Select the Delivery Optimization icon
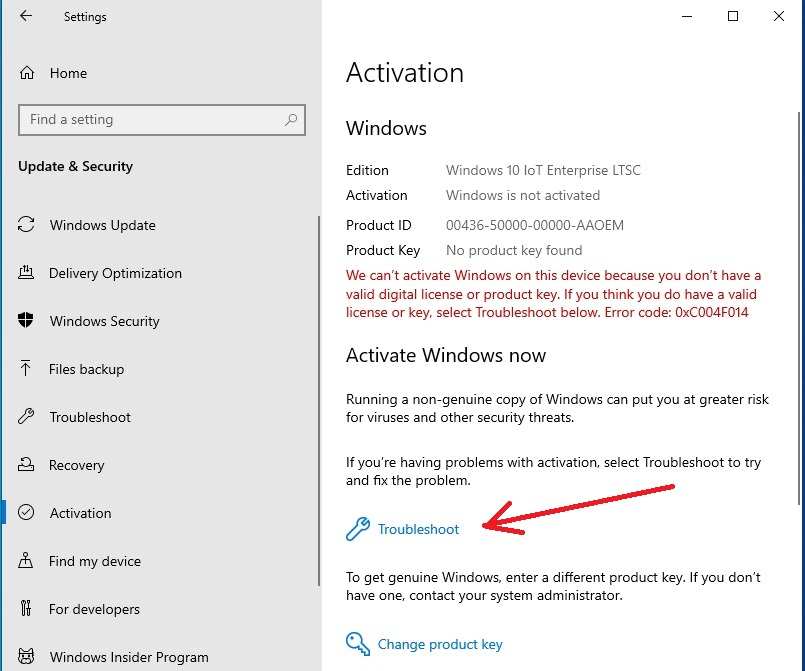Image resolution: width=805 pixels, height=671 pixels. pyautogui.click(x=26, y=272)
